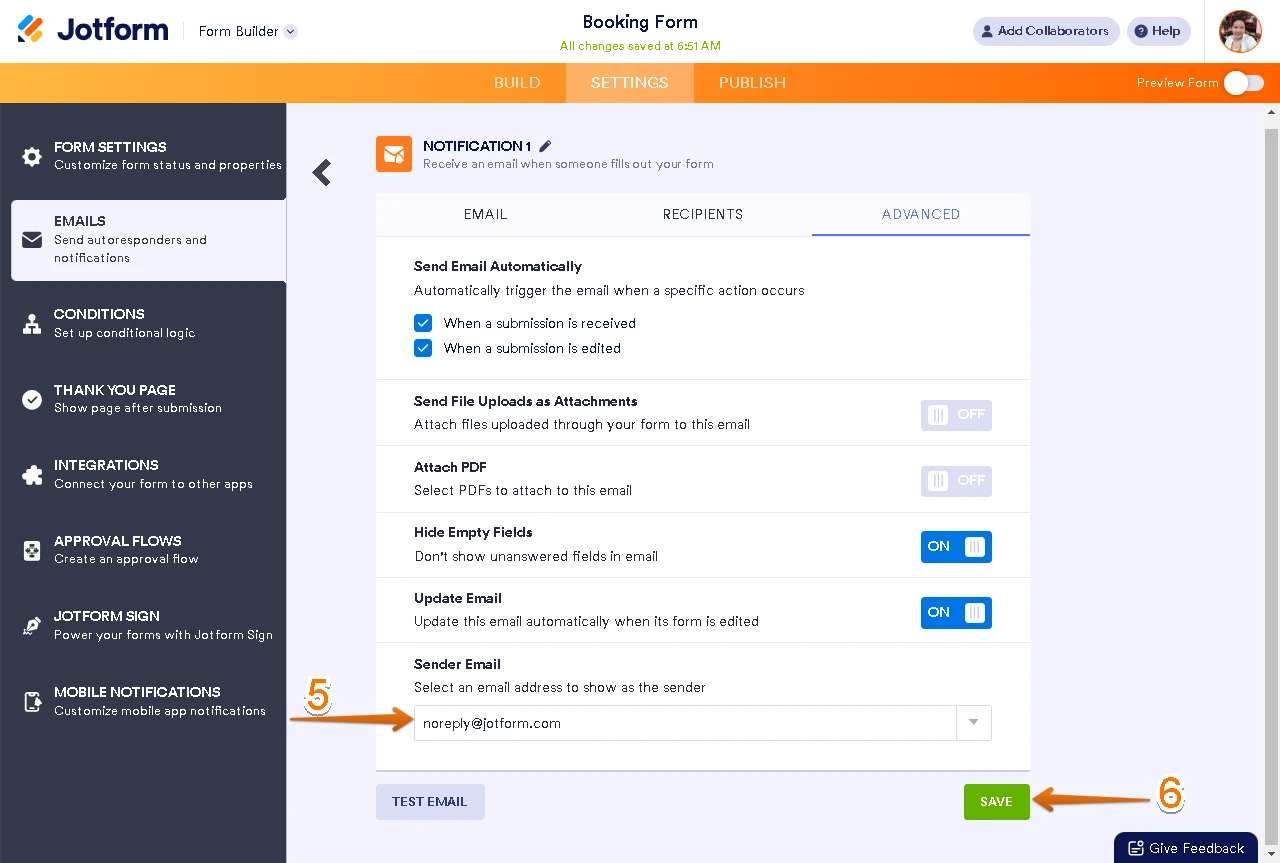Click the back arrow chevron
Viewport: 1280px width, 863px height.
(321, 173)
